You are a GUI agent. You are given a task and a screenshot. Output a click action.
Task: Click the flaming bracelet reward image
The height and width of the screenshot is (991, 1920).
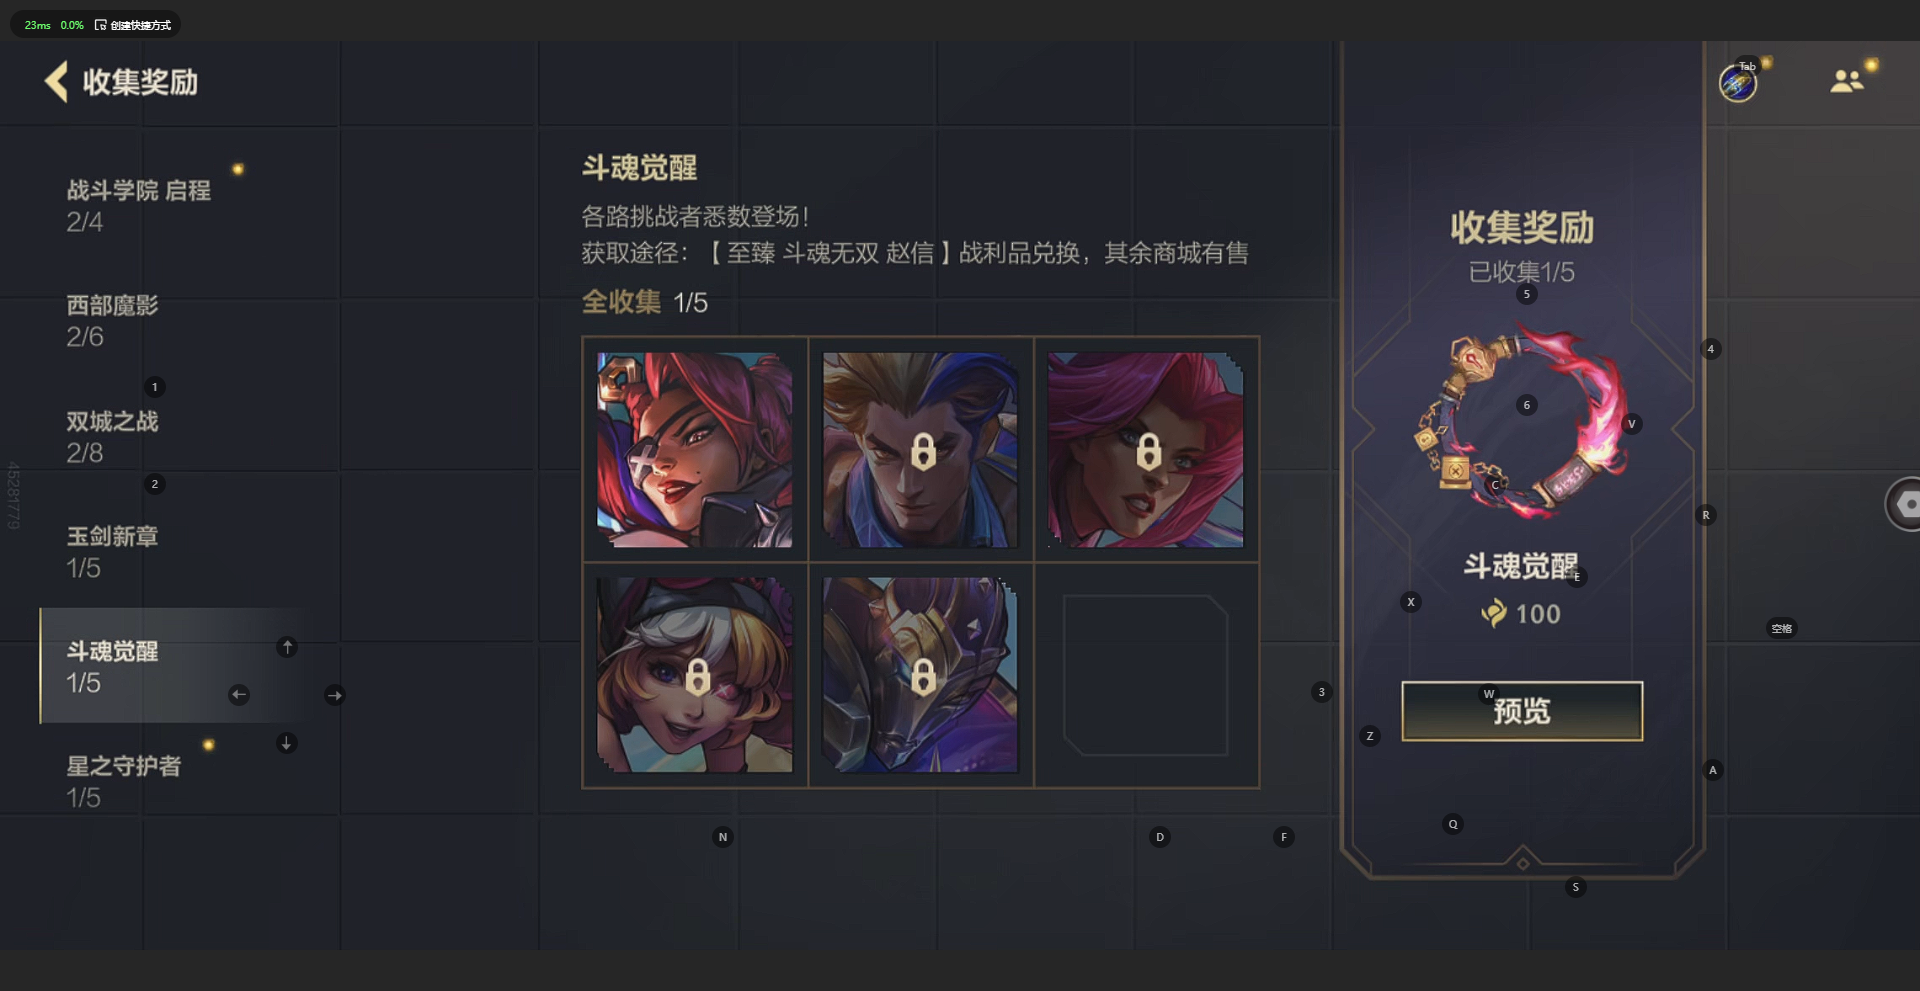pos(1522,420)
